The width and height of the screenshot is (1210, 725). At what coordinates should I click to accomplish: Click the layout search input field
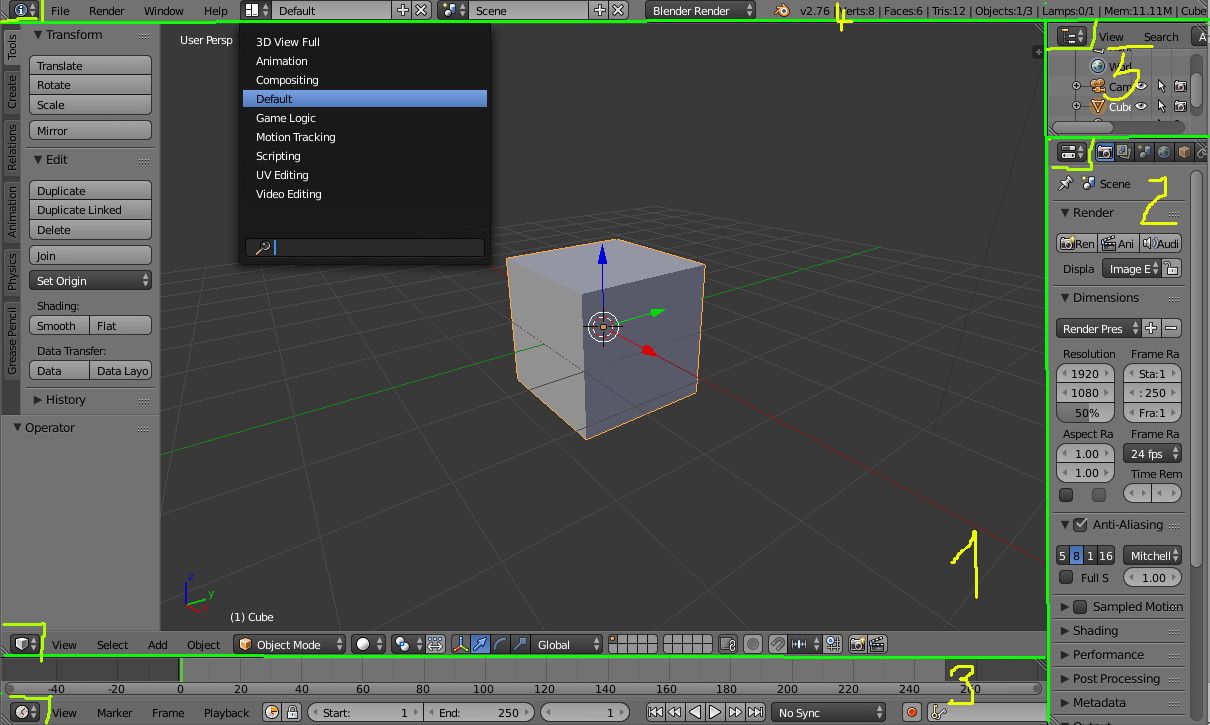(x=365, y=248)
